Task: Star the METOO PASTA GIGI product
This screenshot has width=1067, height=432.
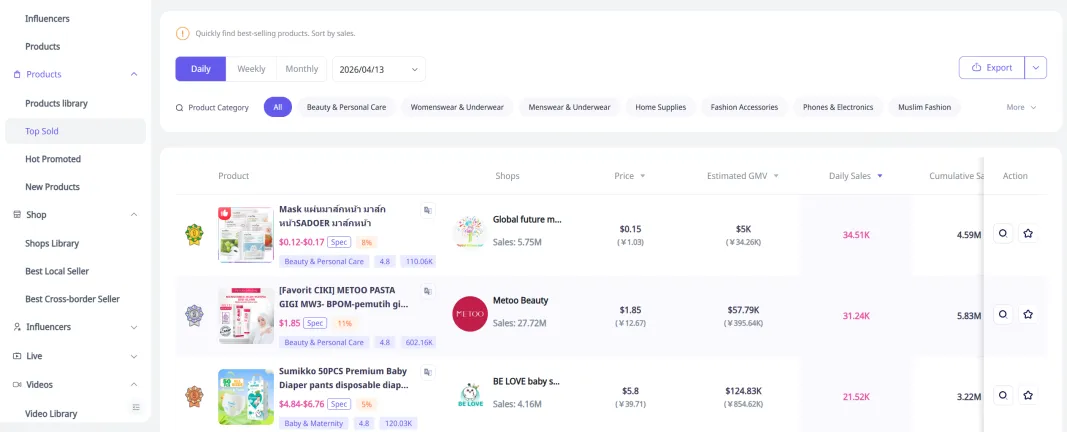Action: (x=1027, y=314)
